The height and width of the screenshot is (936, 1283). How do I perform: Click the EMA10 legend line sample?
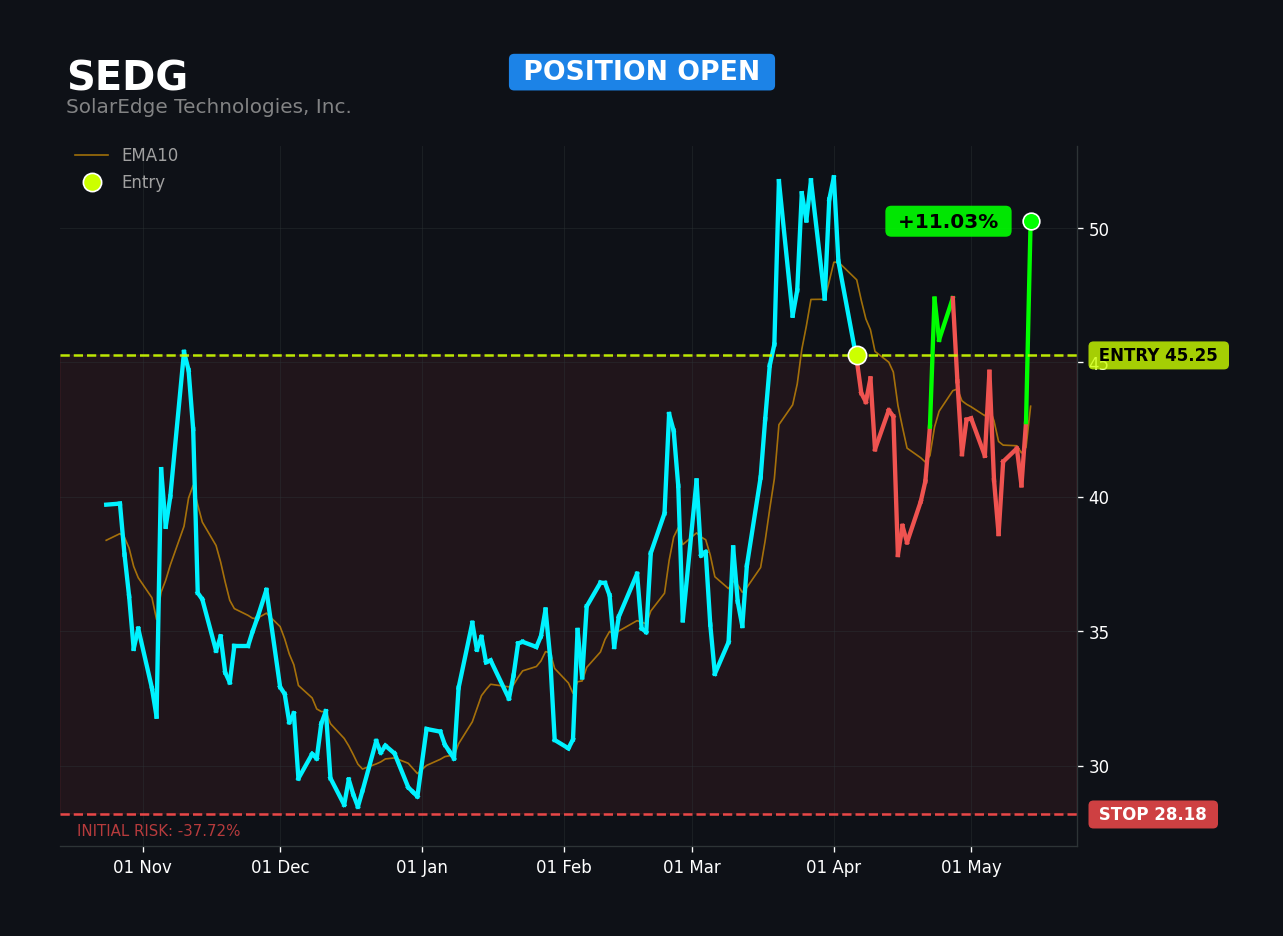coord(92,156)
